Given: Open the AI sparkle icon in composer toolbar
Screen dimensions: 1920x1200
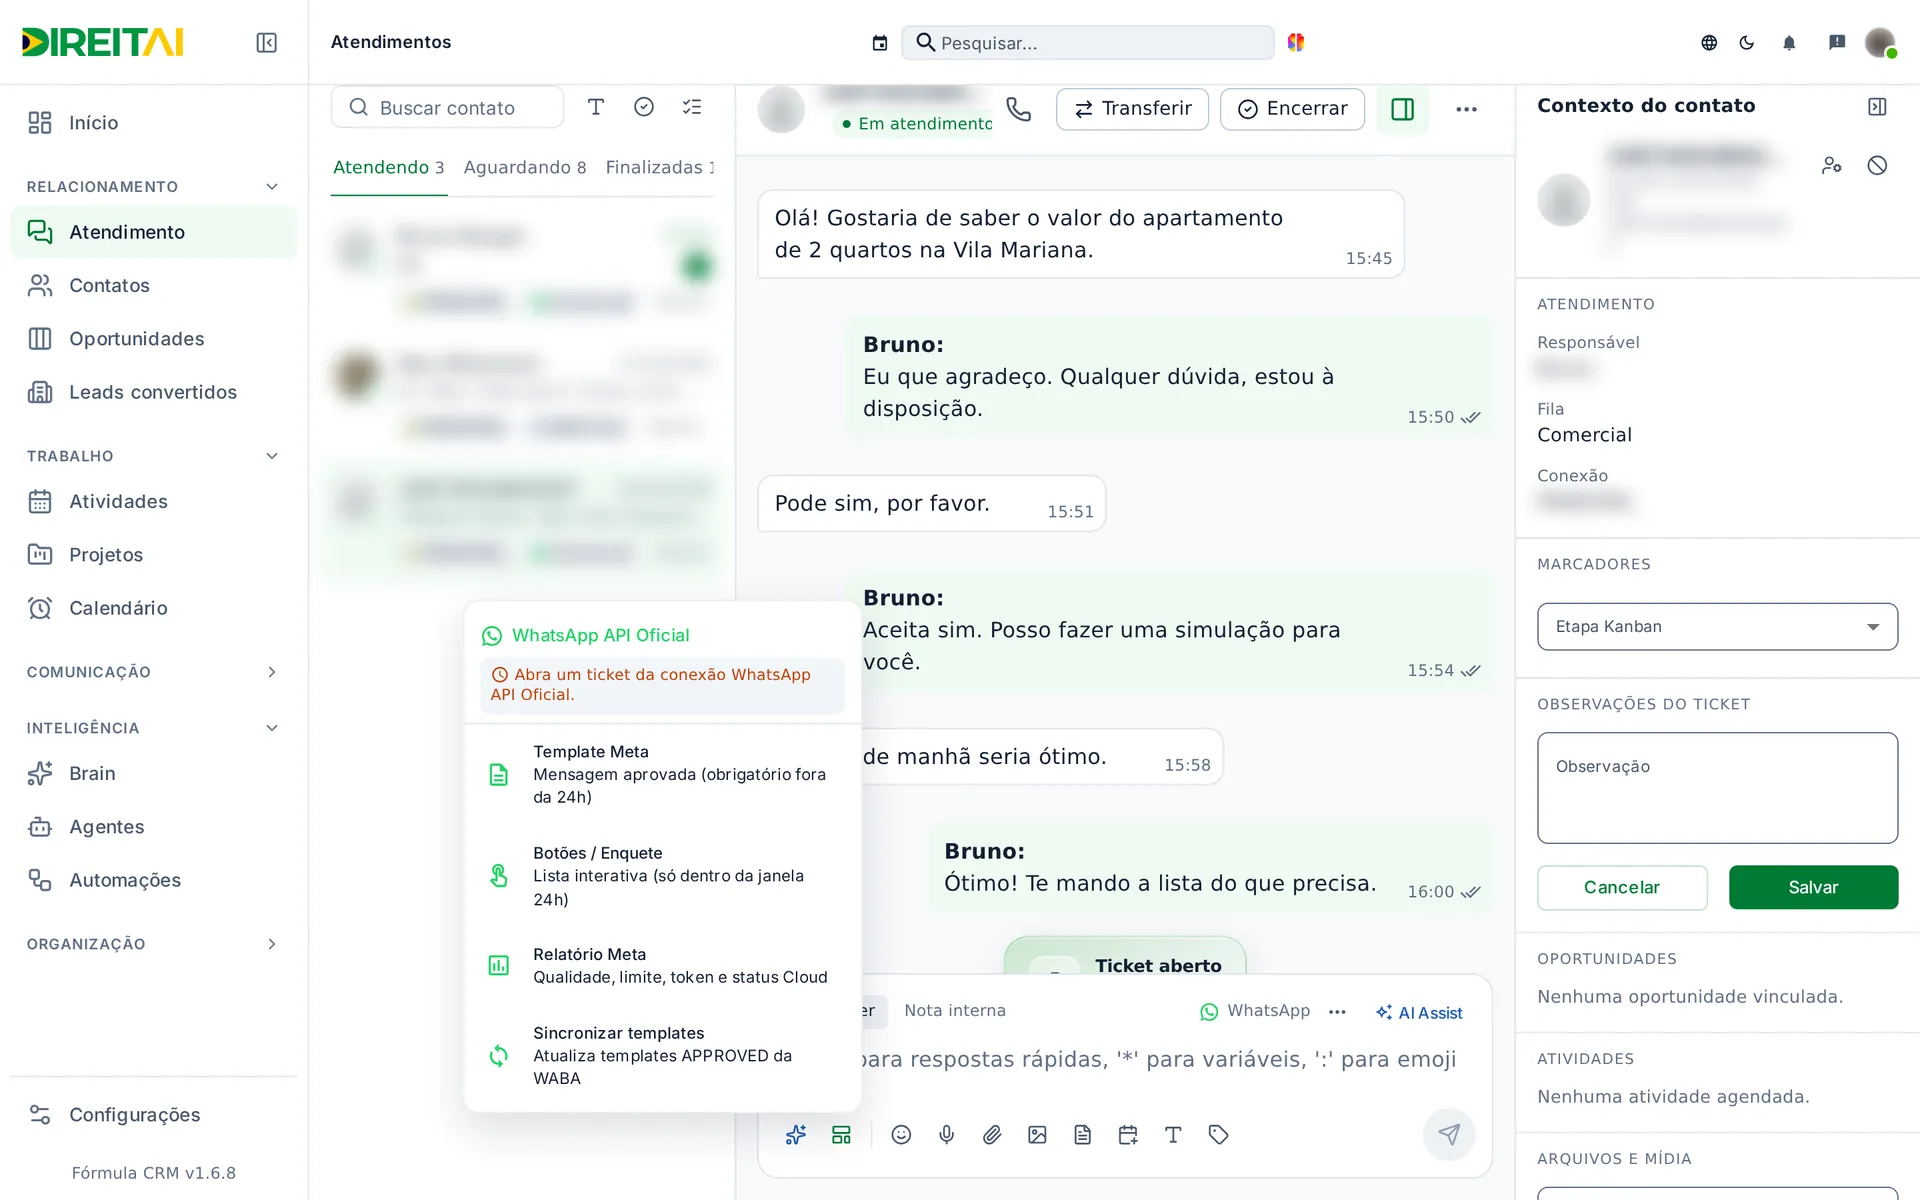Looking at the screenshot, I should click(796, 1134).
